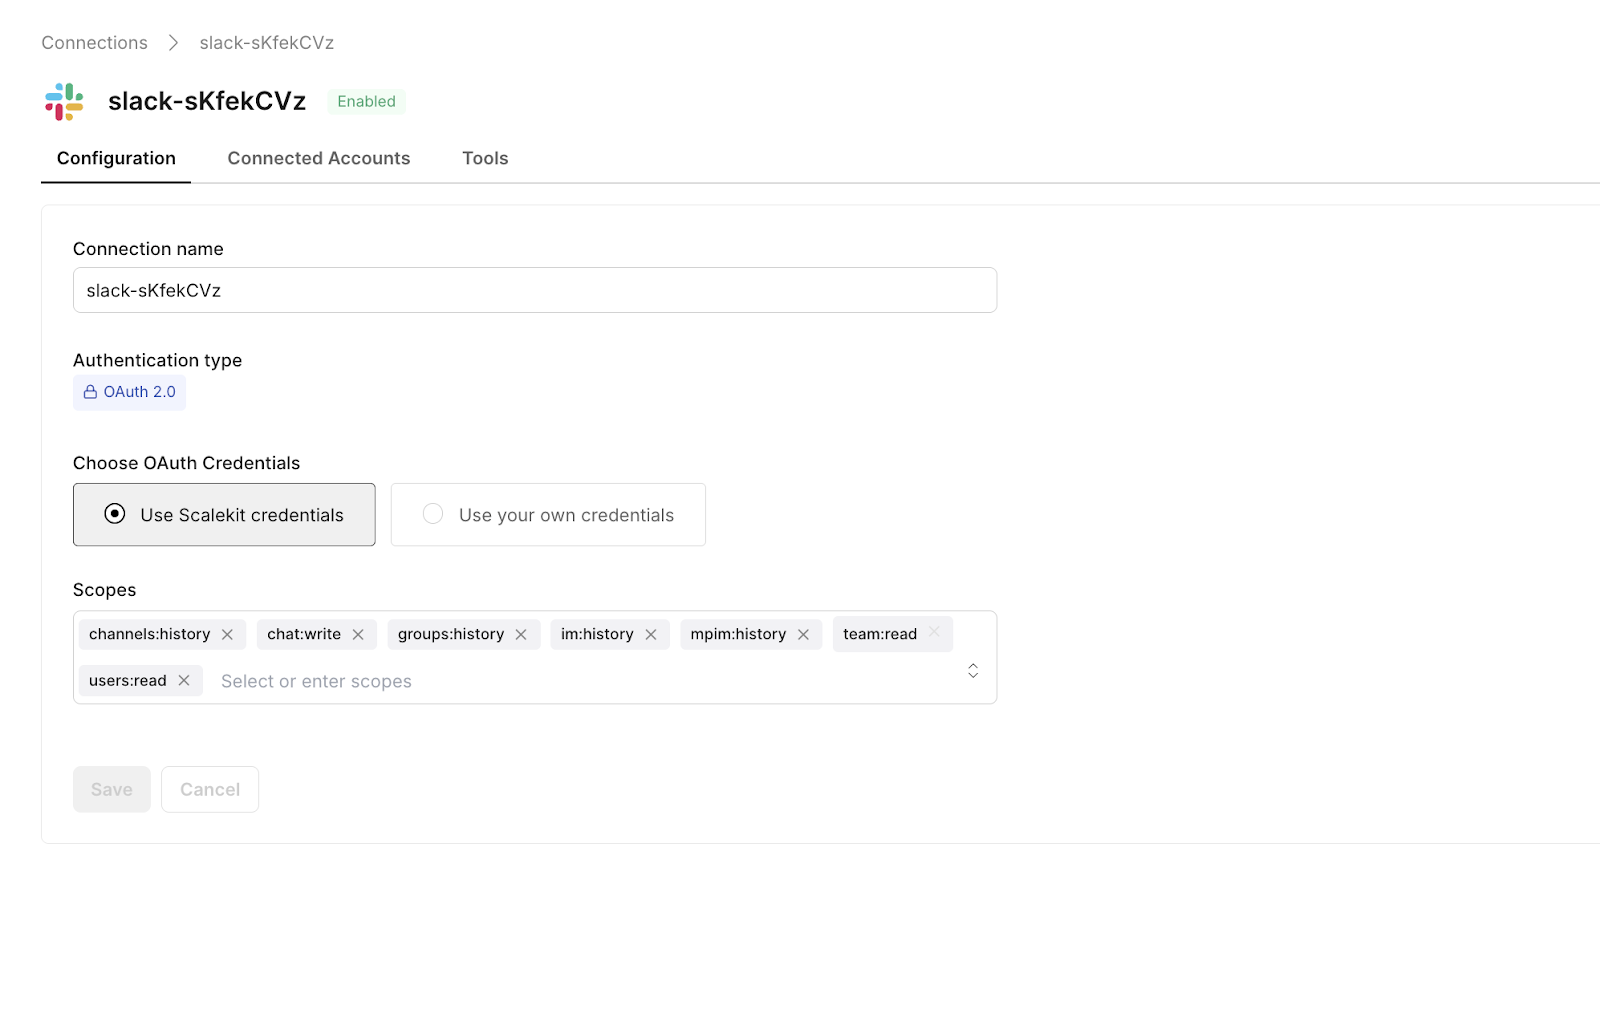Click the breadcrumb chevron separator
The height and width of the screenshot is (1030, 1600).
(x=173, y=43)
